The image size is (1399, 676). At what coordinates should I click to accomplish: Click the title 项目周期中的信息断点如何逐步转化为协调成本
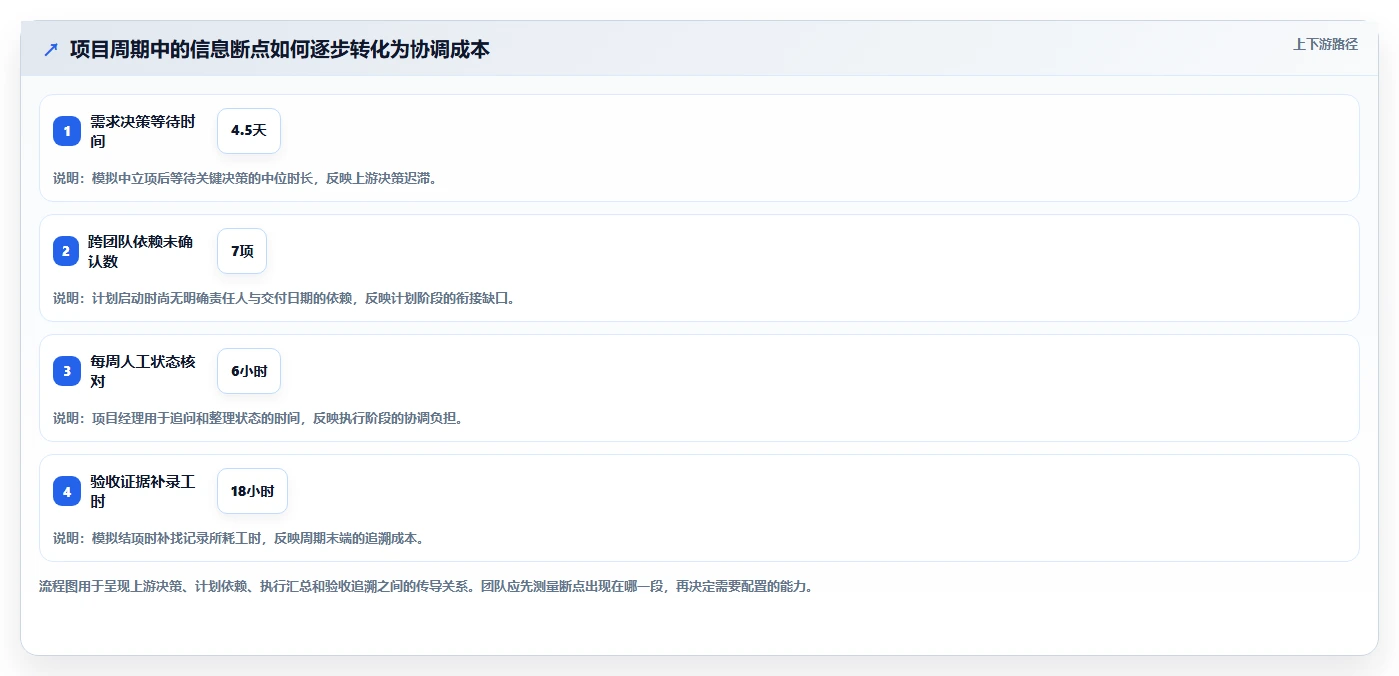[x=280, y=50]
